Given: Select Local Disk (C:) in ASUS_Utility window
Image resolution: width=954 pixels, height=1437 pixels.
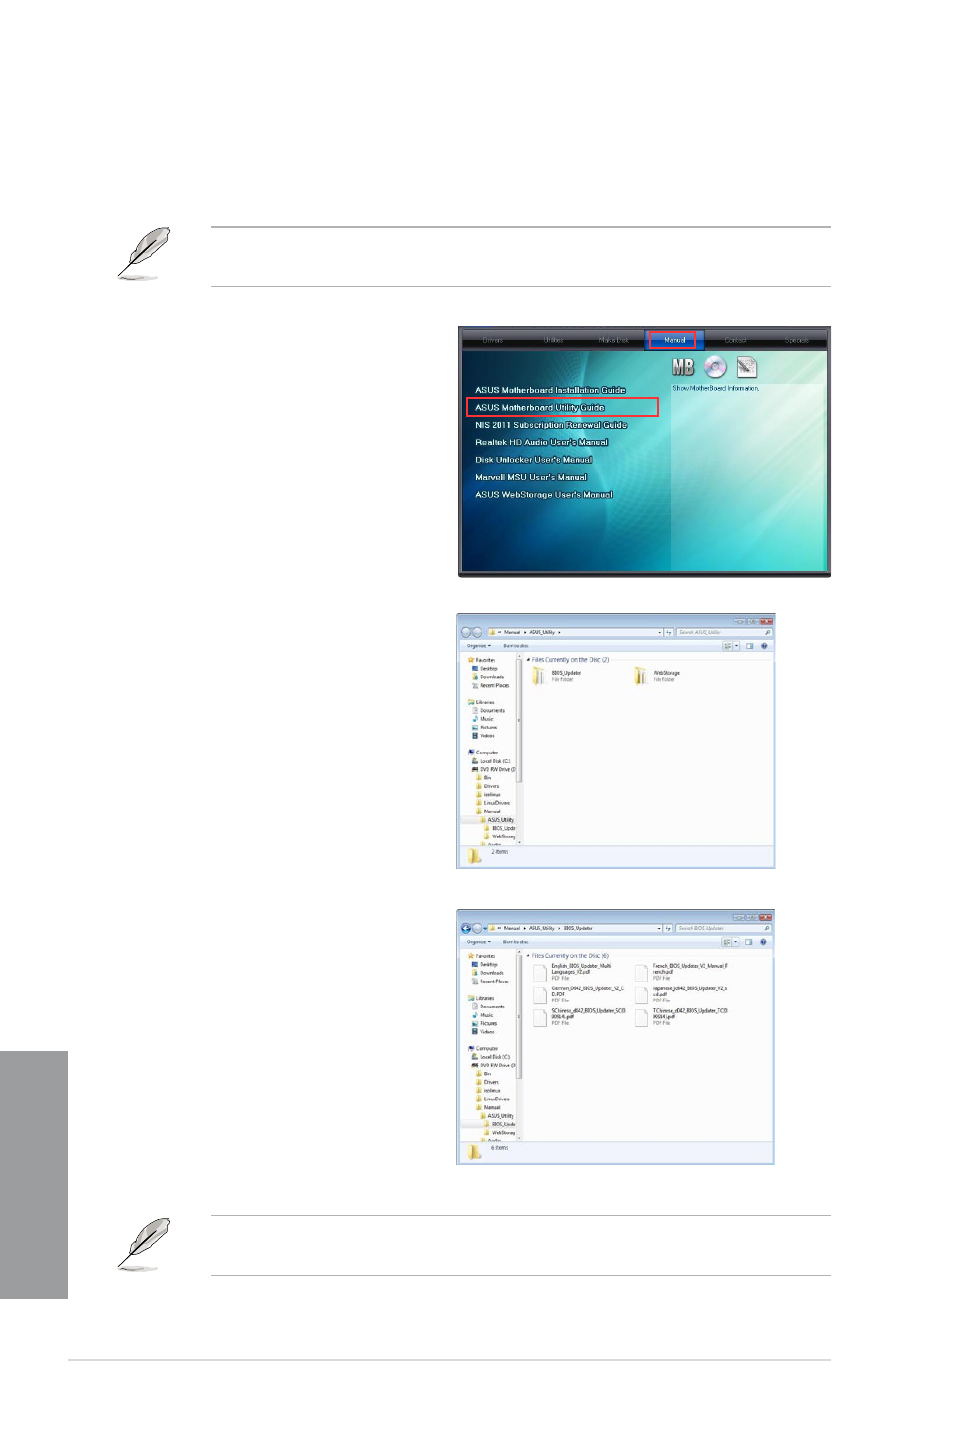Looking at the screenshot, I should (491, 761).
